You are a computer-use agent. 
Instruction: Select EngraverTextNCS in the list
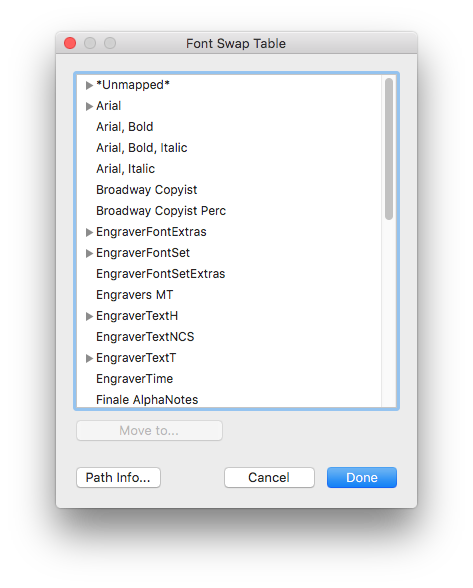(x=229, y=337)
